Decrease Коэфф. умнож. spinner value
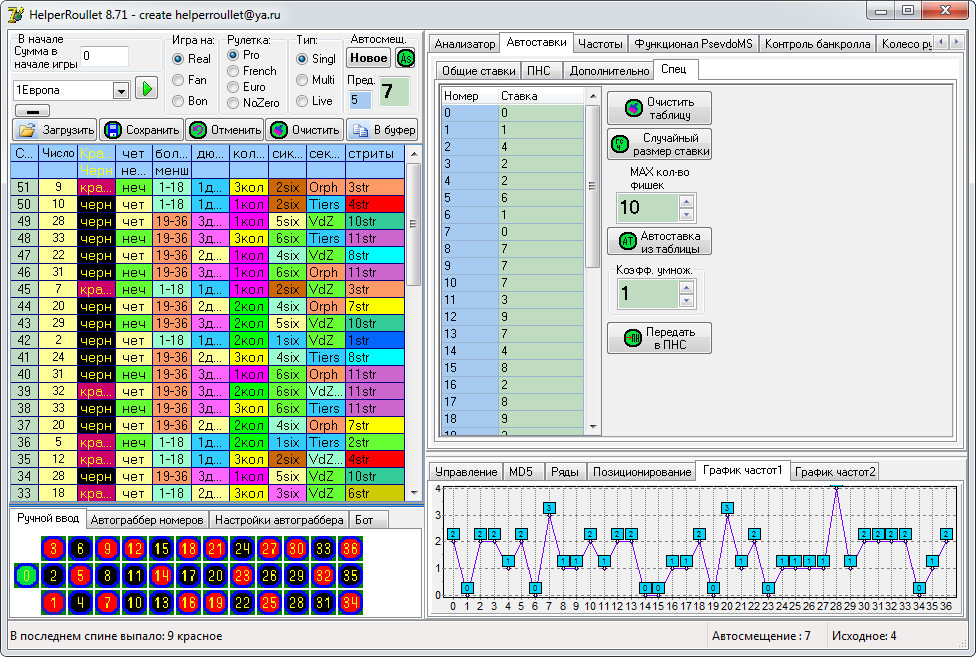This screenshot has width=976, height=657. [x=685, y=300]
